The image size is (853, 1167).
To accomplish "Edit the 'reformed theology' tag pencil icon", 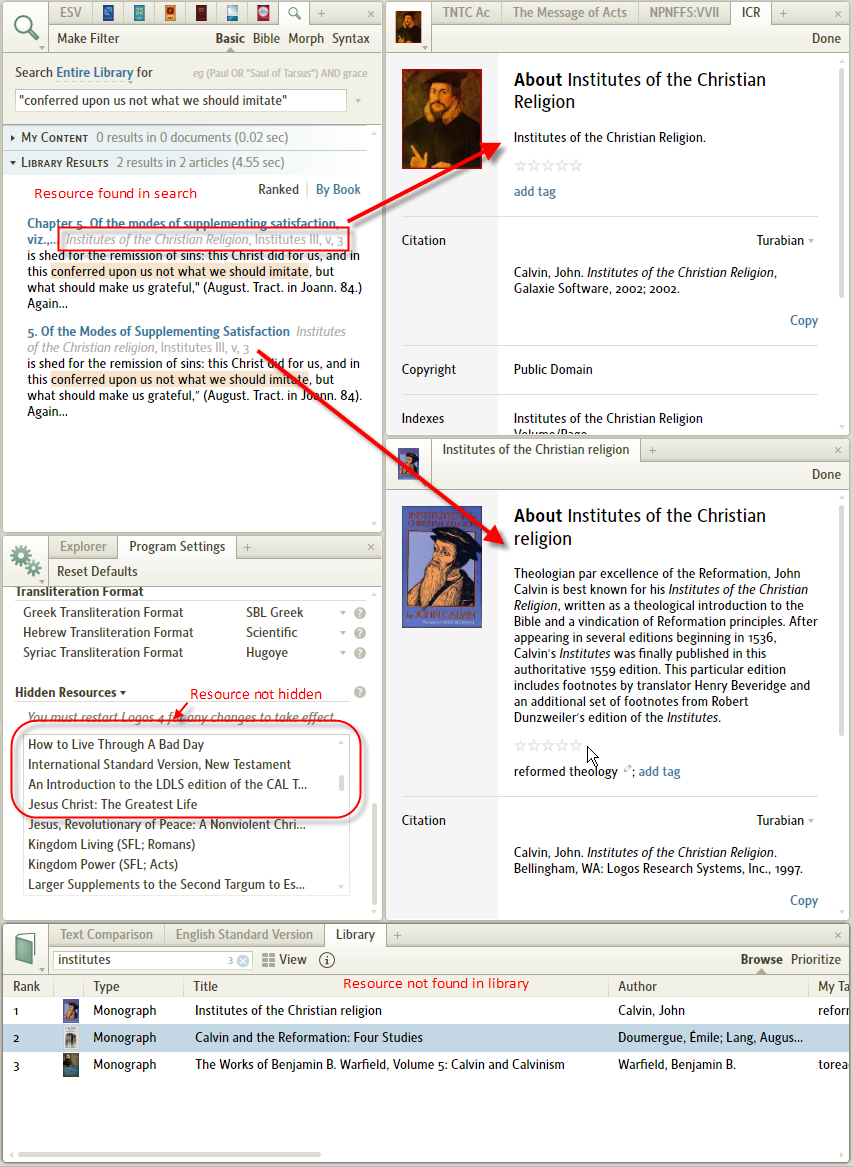I will click(627, 770).
